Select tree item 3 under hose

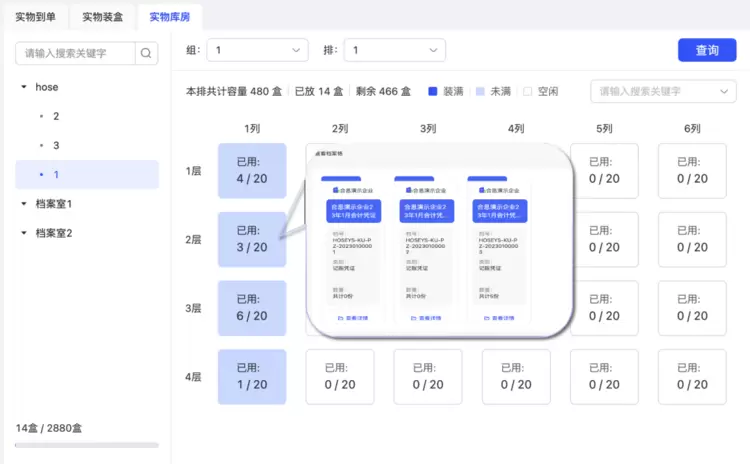click(x=56, y=145)
